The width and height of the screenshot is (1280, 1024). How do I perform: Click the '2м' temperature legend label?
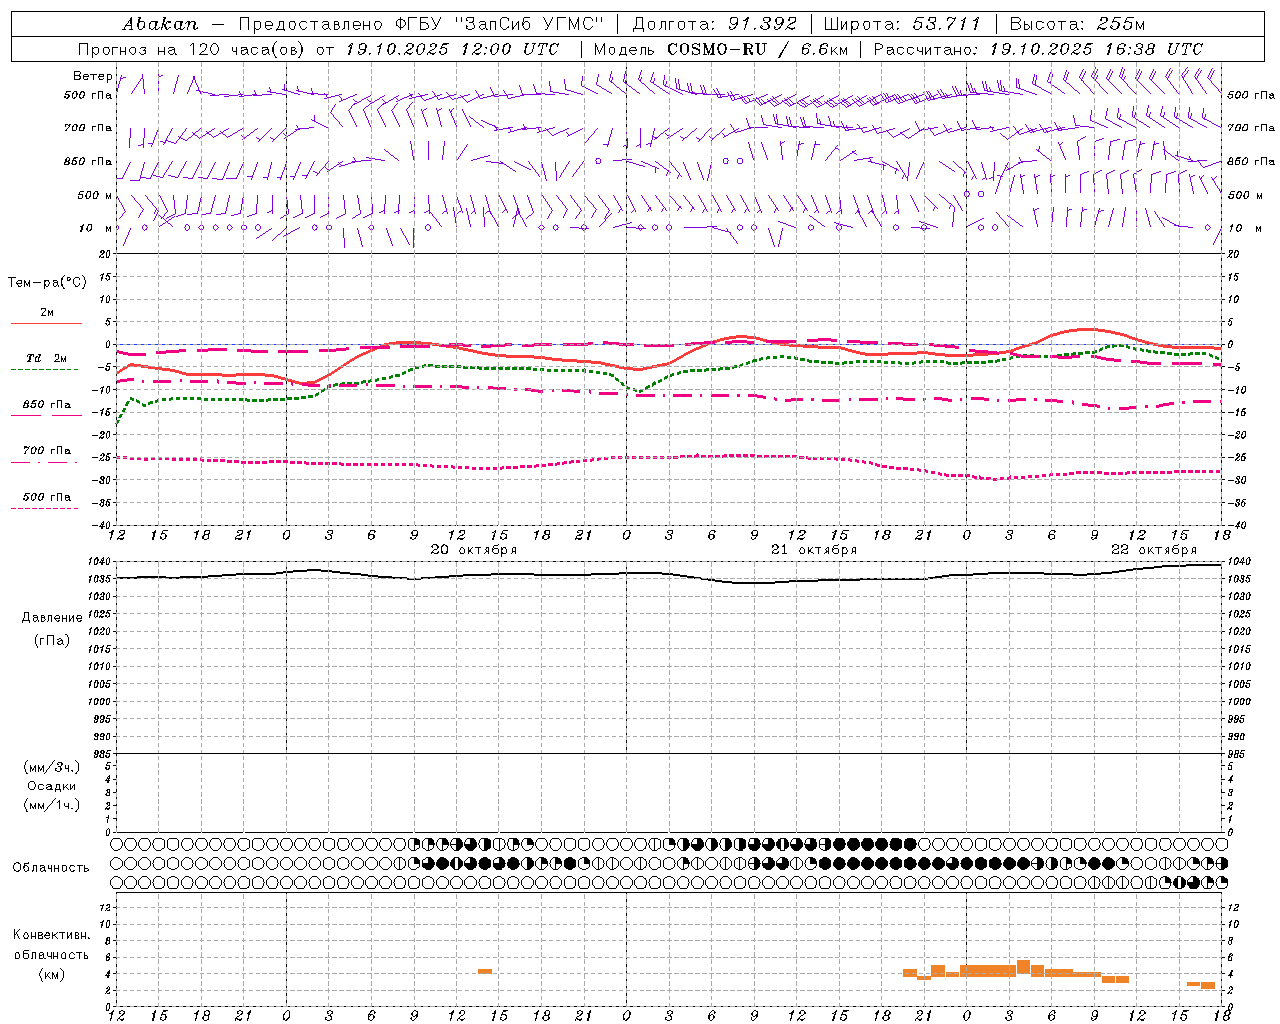pos(47,312)
